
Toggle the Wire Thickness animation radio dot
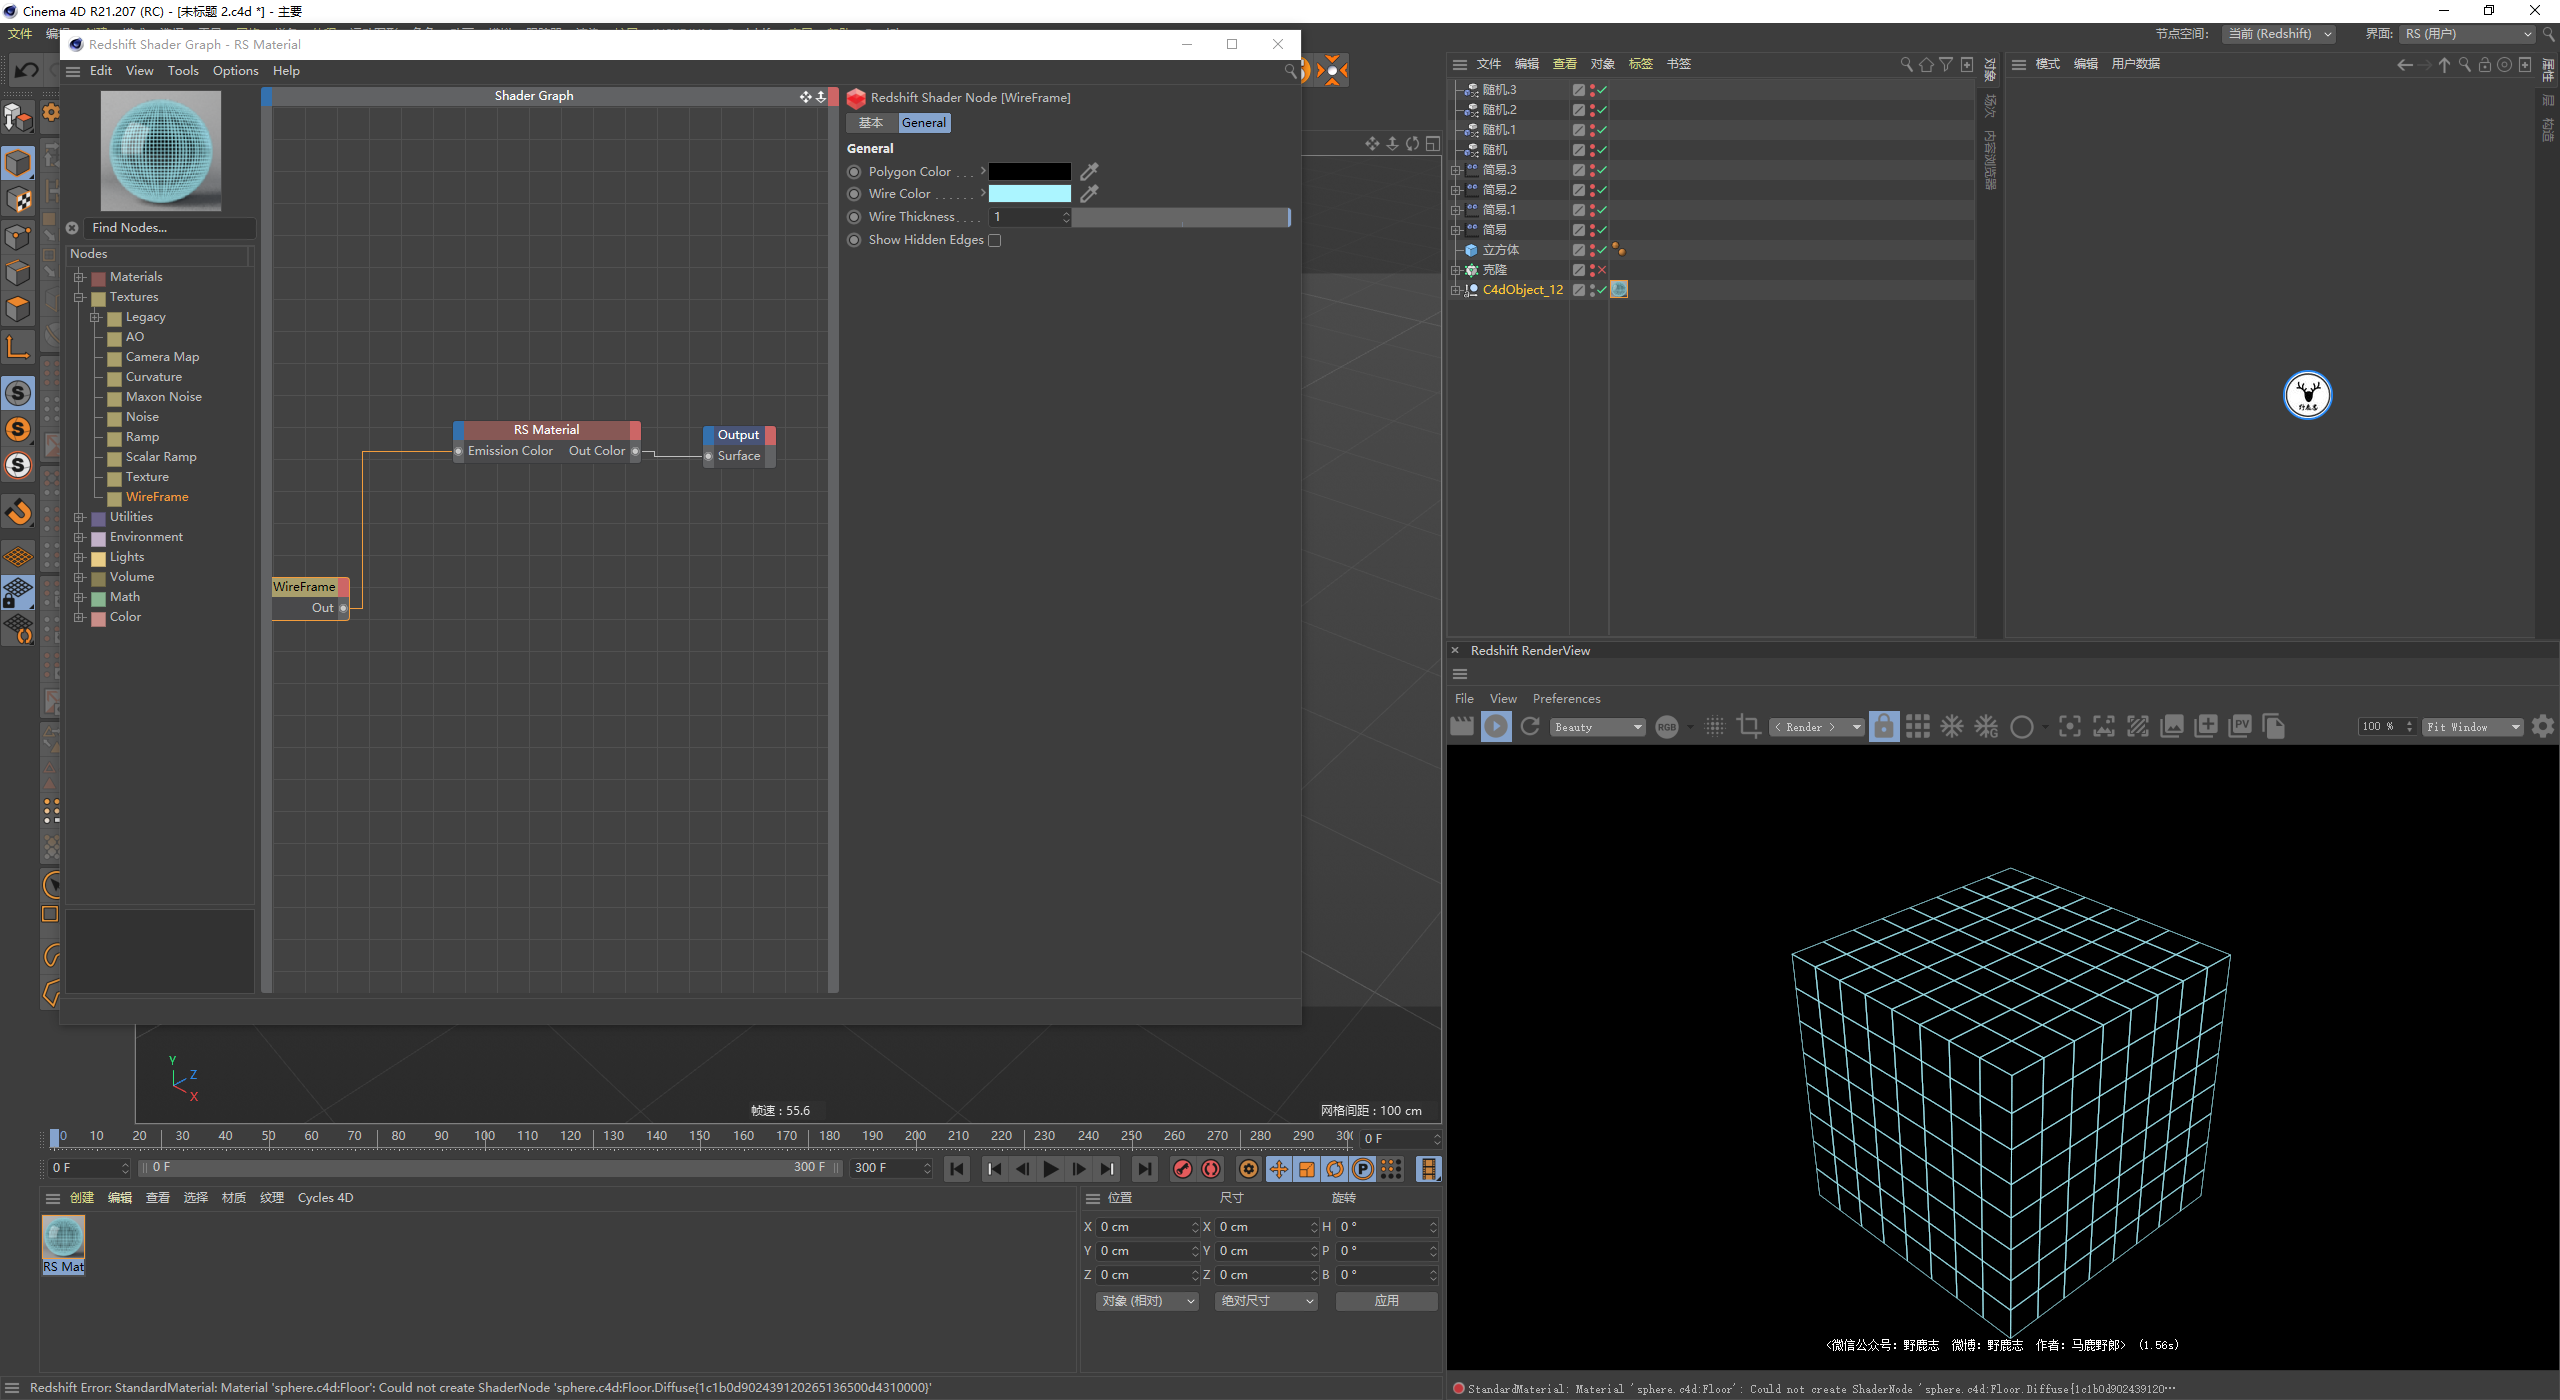[x=855, y=217]
